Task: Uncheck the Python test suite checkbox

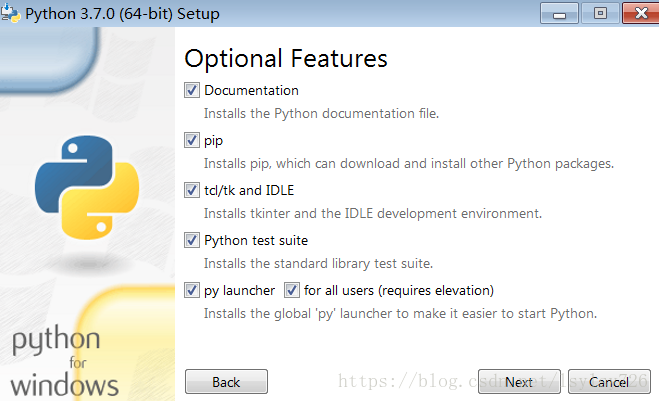Action: (192, 240)
